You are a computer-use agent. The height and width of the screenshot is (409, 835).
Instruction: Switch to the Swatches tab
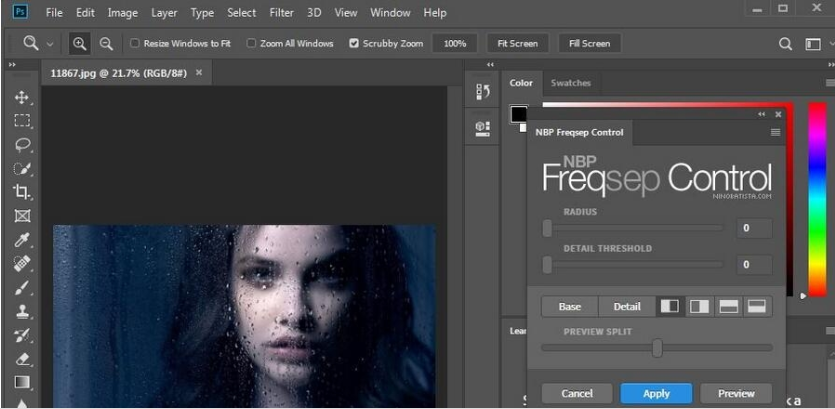570,83
